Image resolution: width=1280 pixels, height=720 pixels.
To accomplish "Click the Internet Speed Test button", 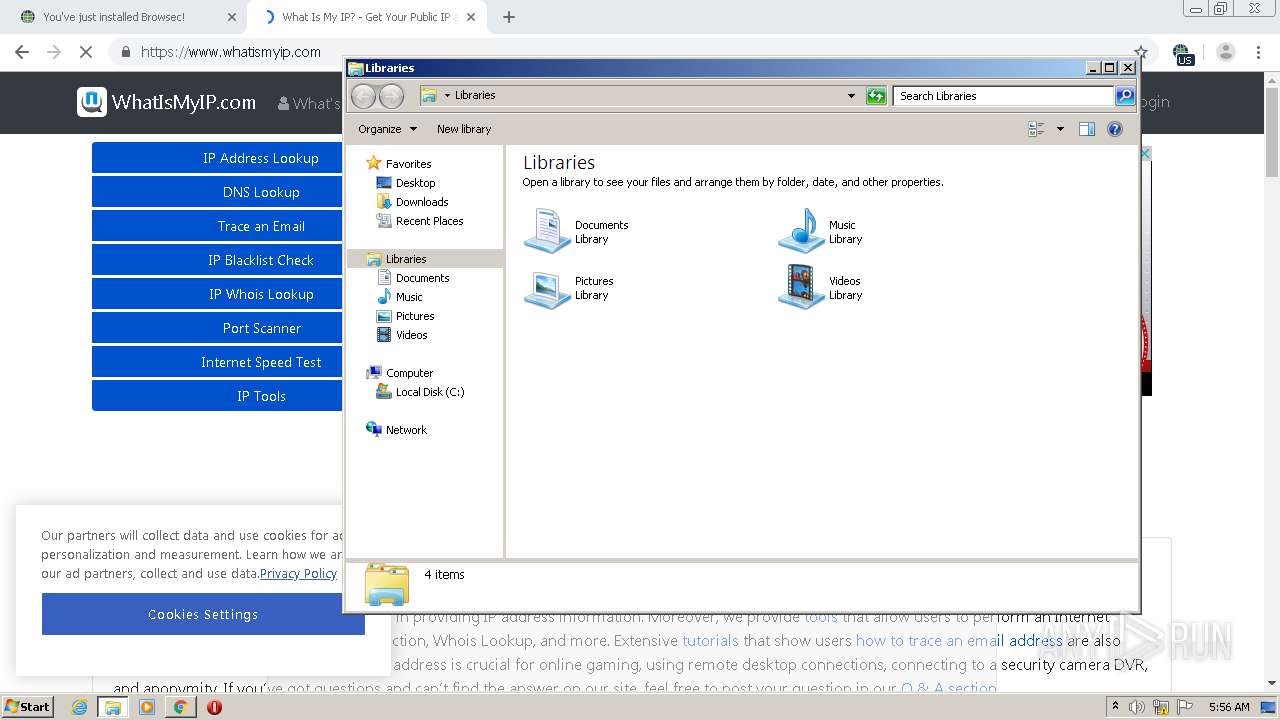I will point(261,362).
